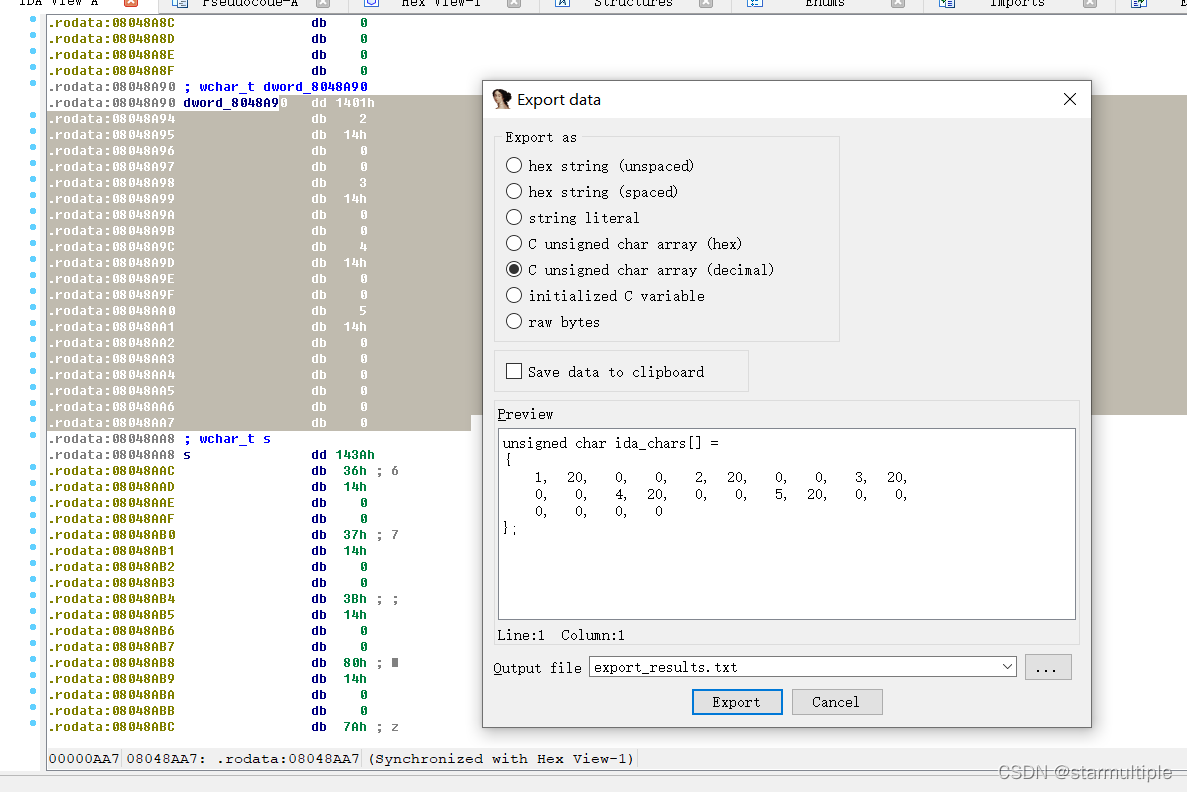Click the Hex View-1 tab icon

[x=371, y=3]
